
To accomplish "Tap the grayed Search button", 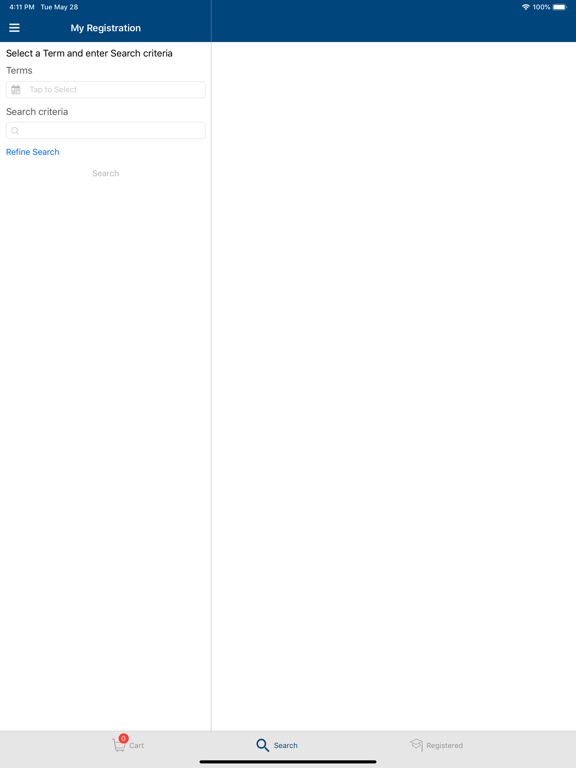I will 106,173.
